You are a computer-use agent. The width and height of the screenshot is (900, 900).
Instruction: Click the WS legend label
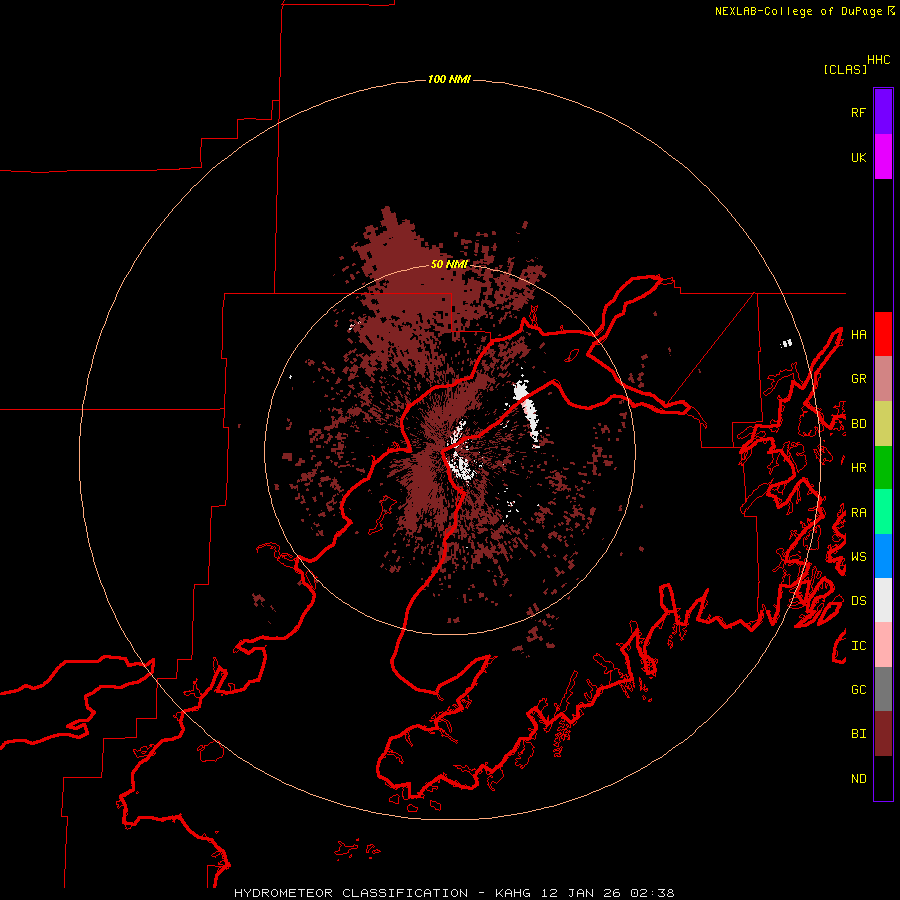(x=858, y=557)
